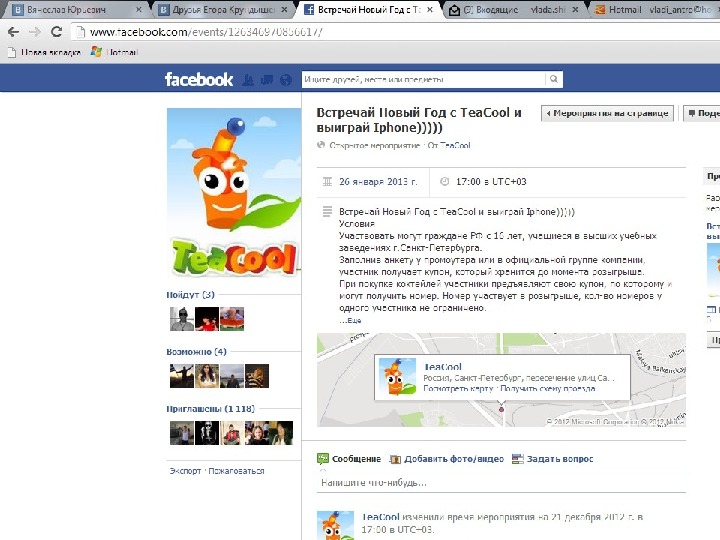Image resolution: width=720 pixels, height=540 pixels.
Task: Switch to the Входящие mail tab
Action: click(x=513, y=9)
